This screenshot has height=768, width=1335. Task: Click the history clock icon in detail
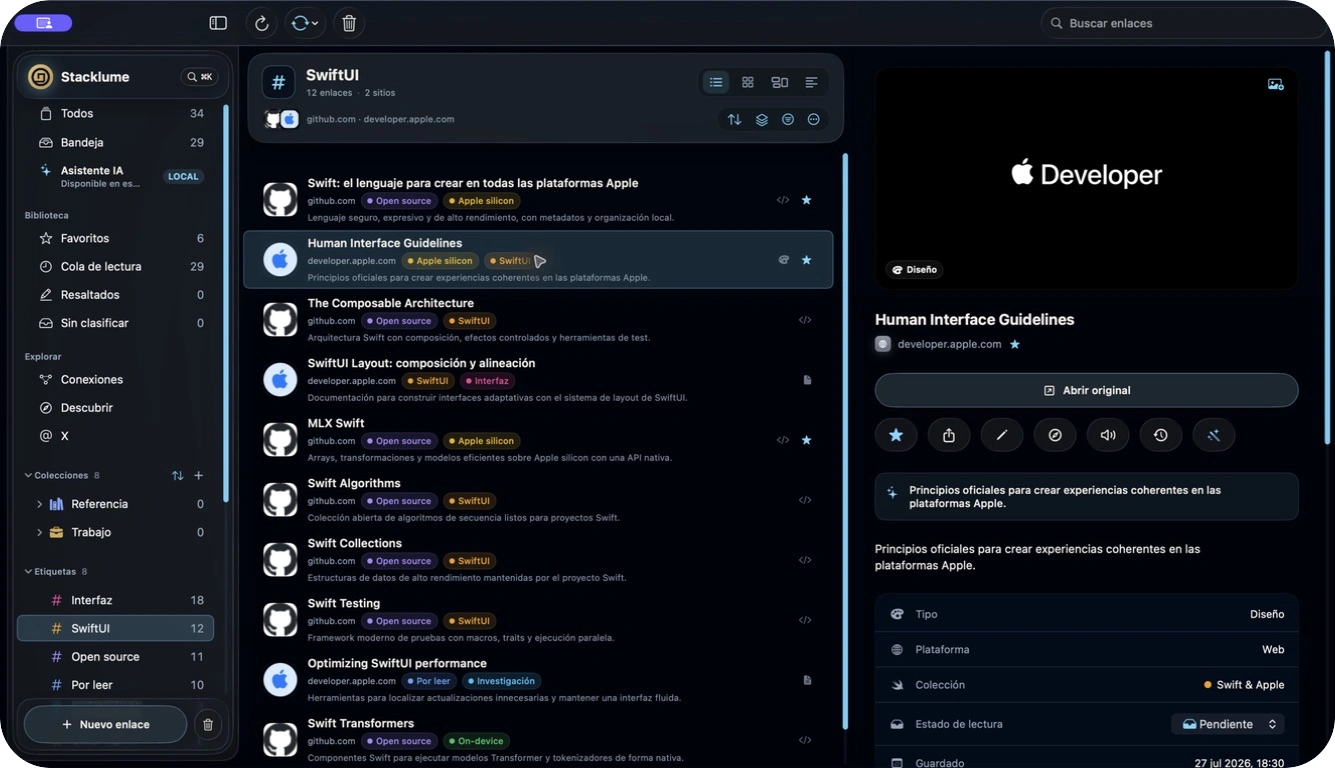pos(1161,435)
